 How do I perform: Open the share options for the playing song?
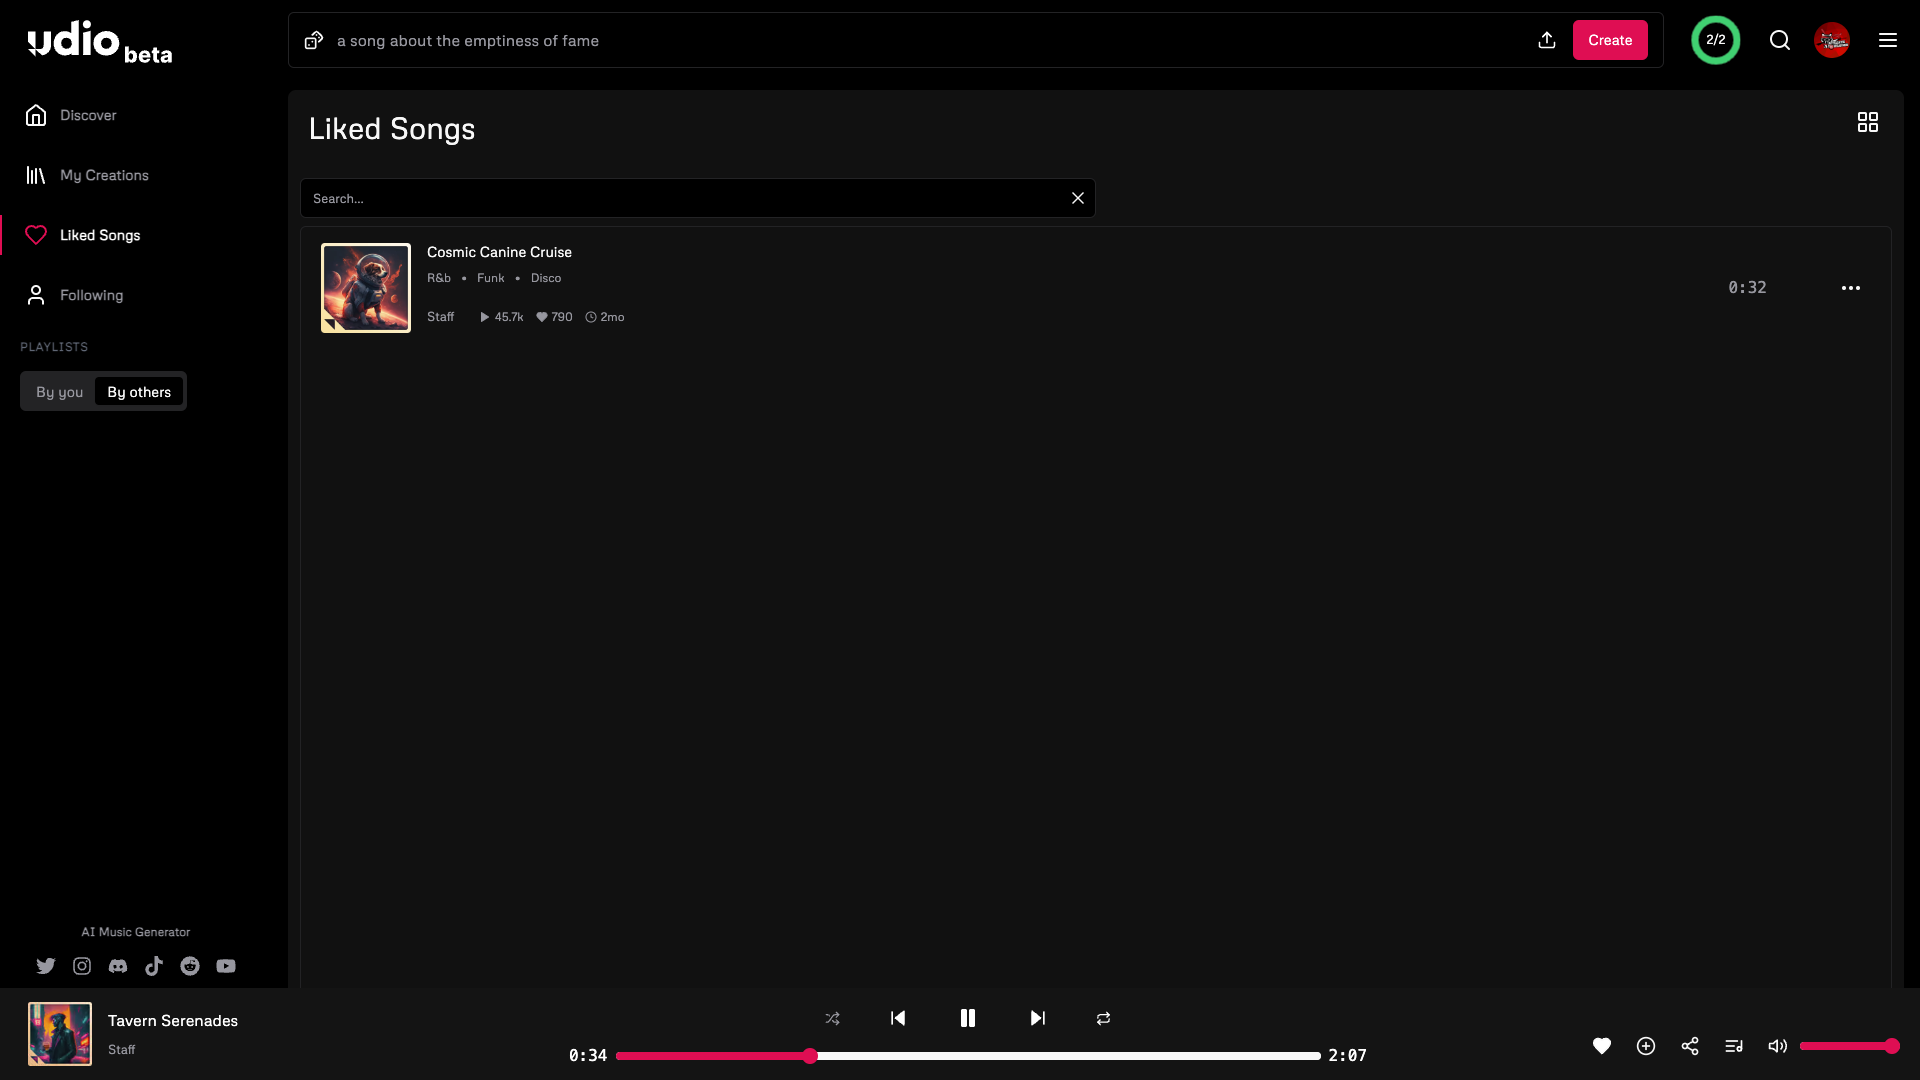point(1690,1045)
